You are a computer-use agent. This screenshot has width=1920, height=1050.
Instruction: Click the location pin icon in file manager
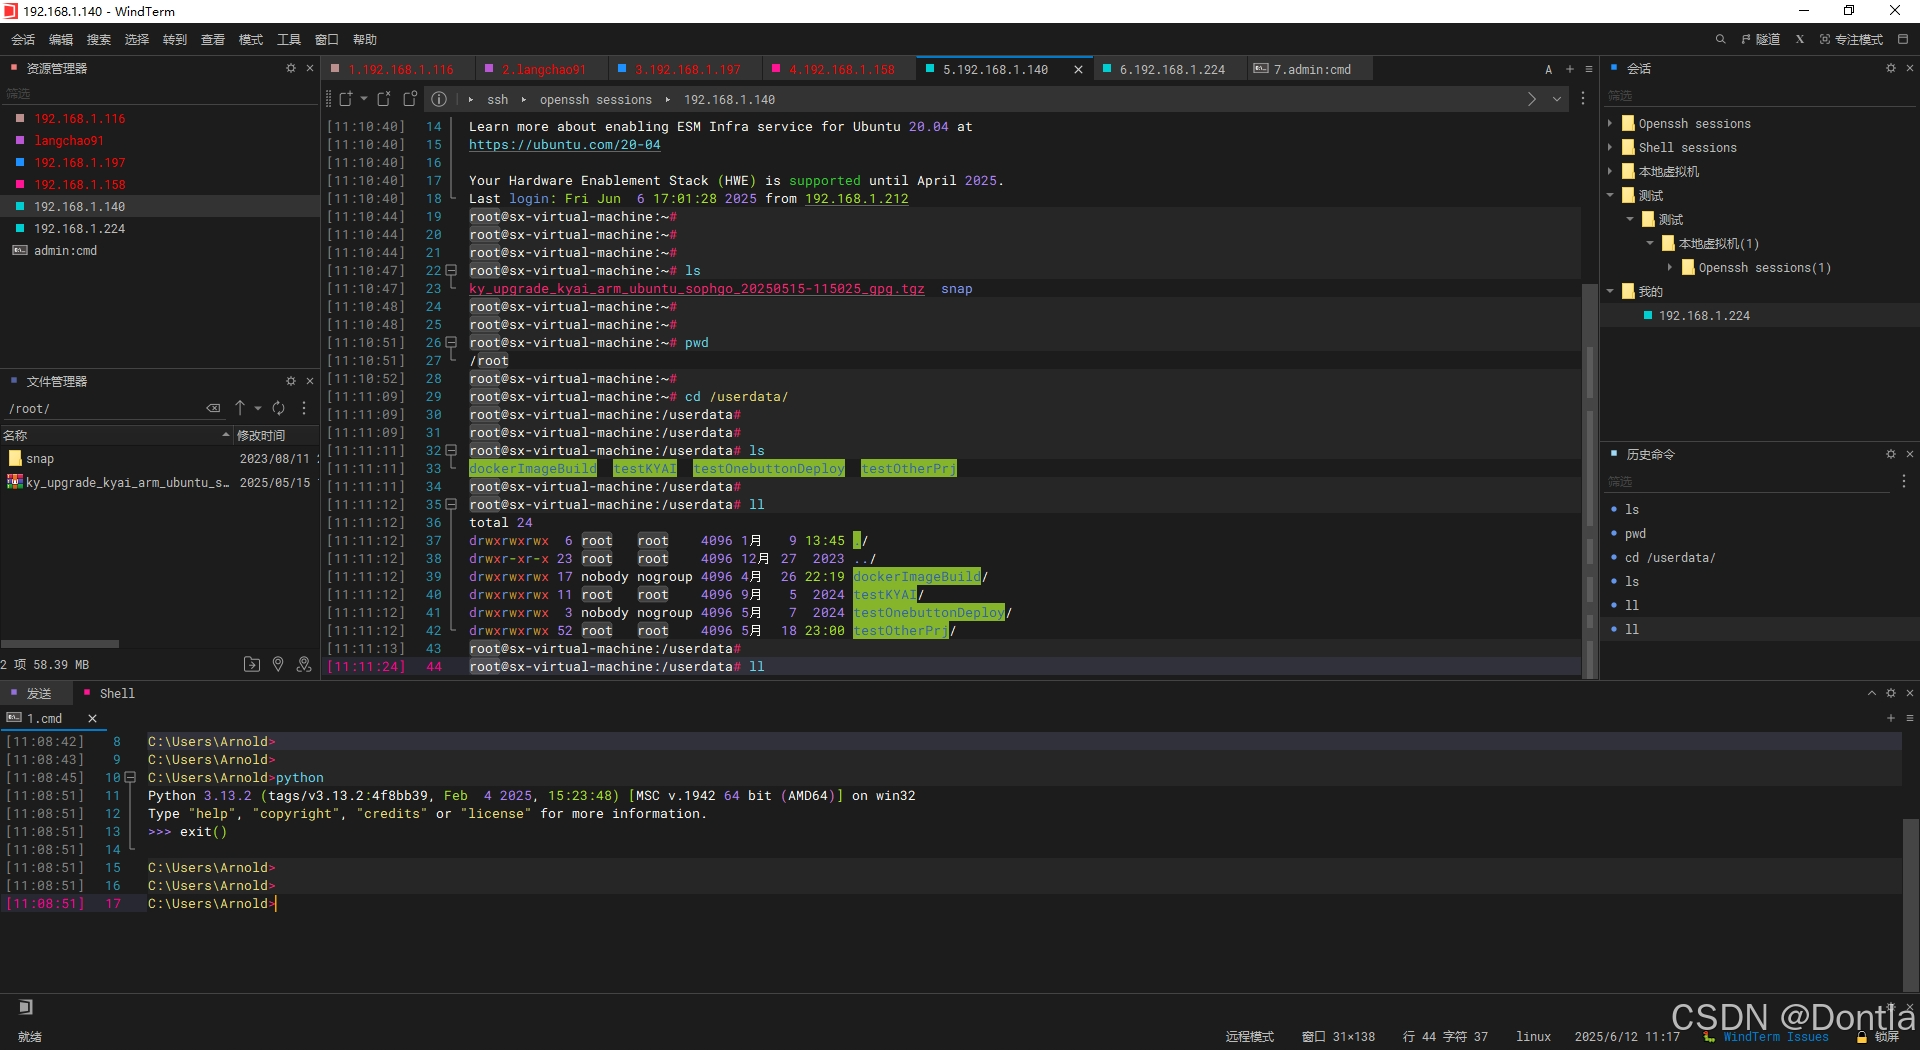(278, 664)
